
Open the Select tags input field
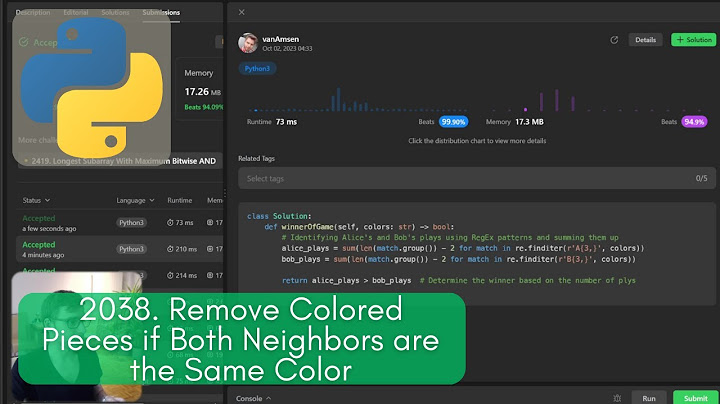tap(477, 178)
